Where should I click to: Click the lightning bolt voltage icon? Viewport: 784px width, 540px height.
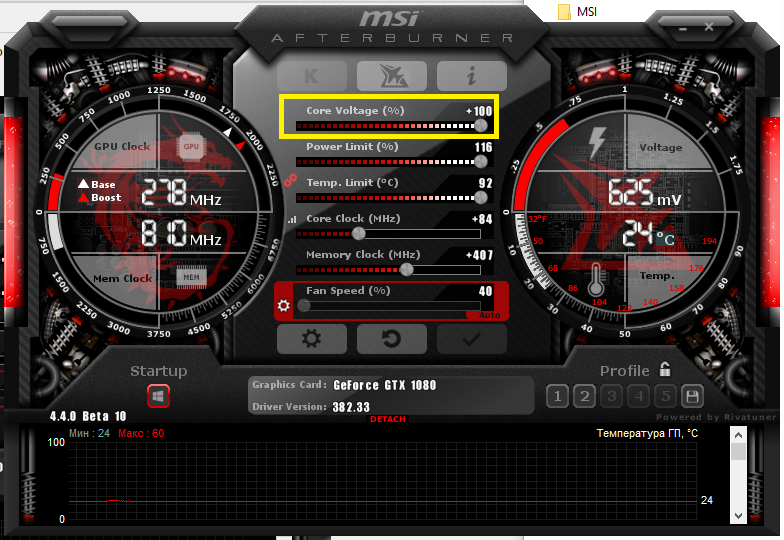597,142
